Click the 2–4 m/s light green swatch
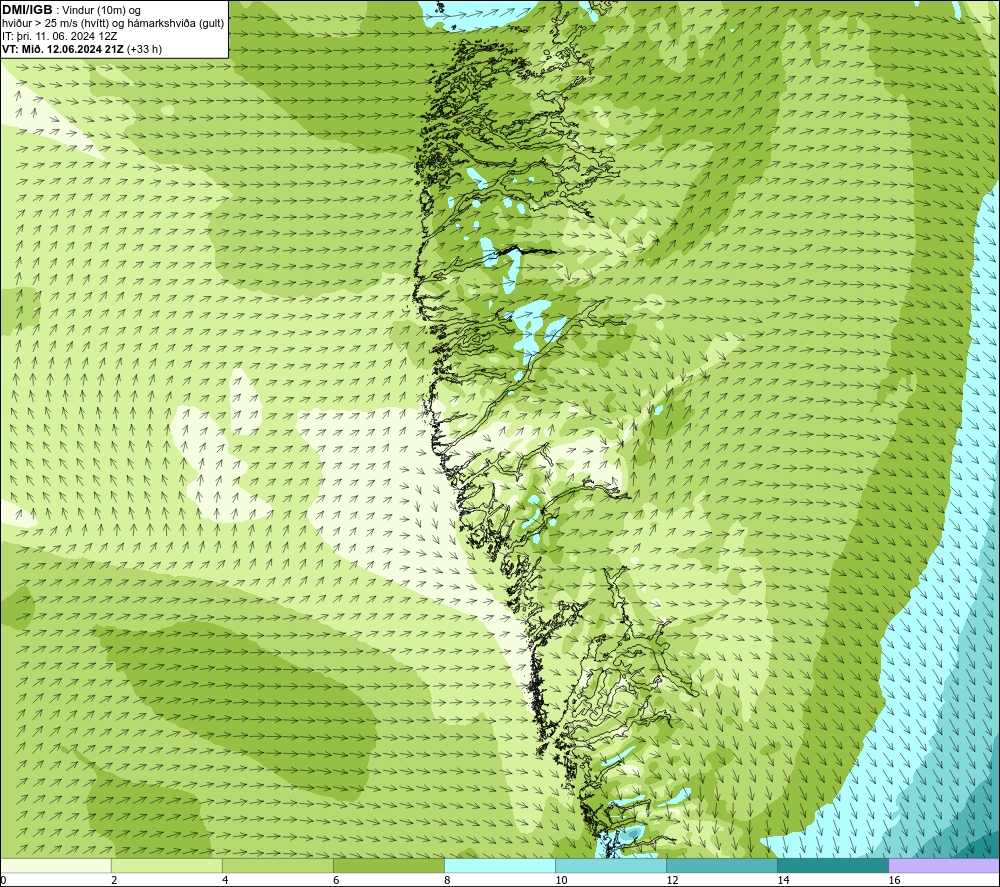Viewport: 1000px width, 887px height. [166, 865]
